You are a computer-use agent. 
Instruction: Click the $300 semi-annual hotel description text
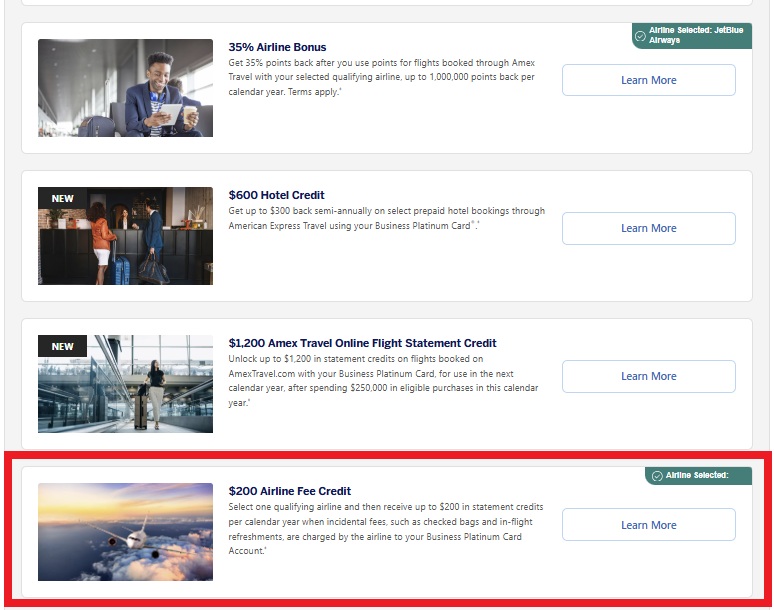385,218
